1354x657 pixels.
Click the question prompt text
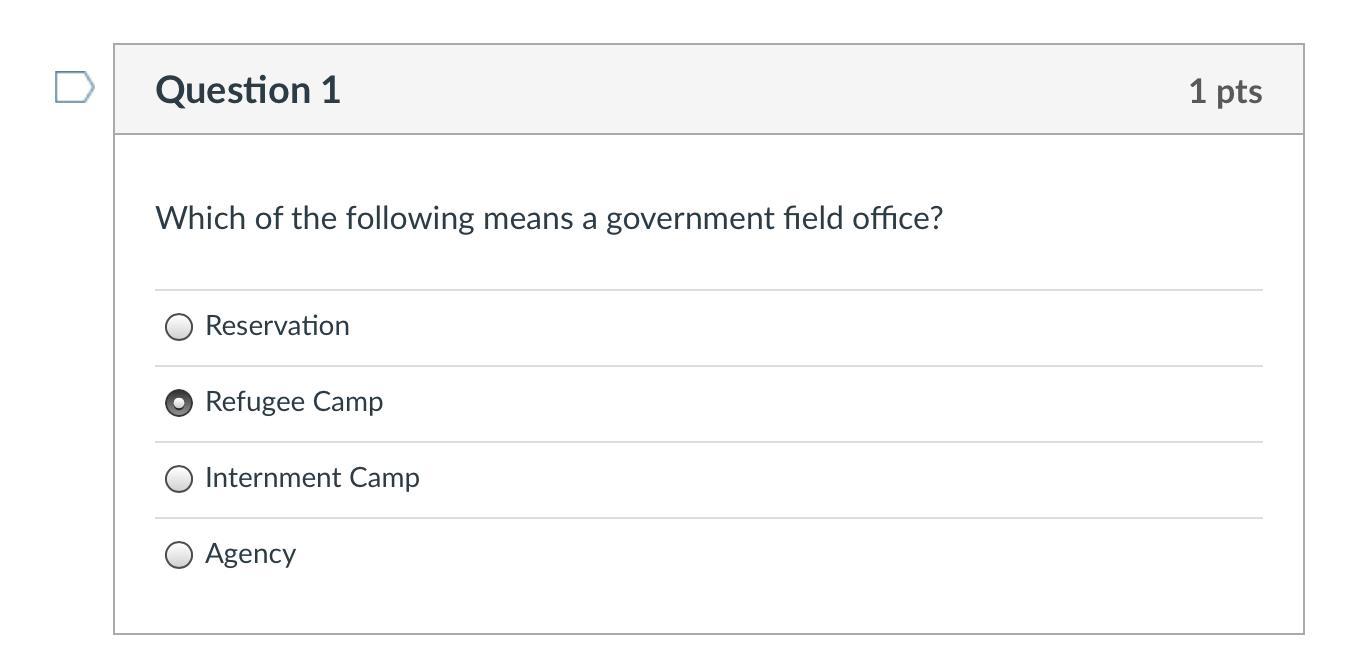click(549, 218)
